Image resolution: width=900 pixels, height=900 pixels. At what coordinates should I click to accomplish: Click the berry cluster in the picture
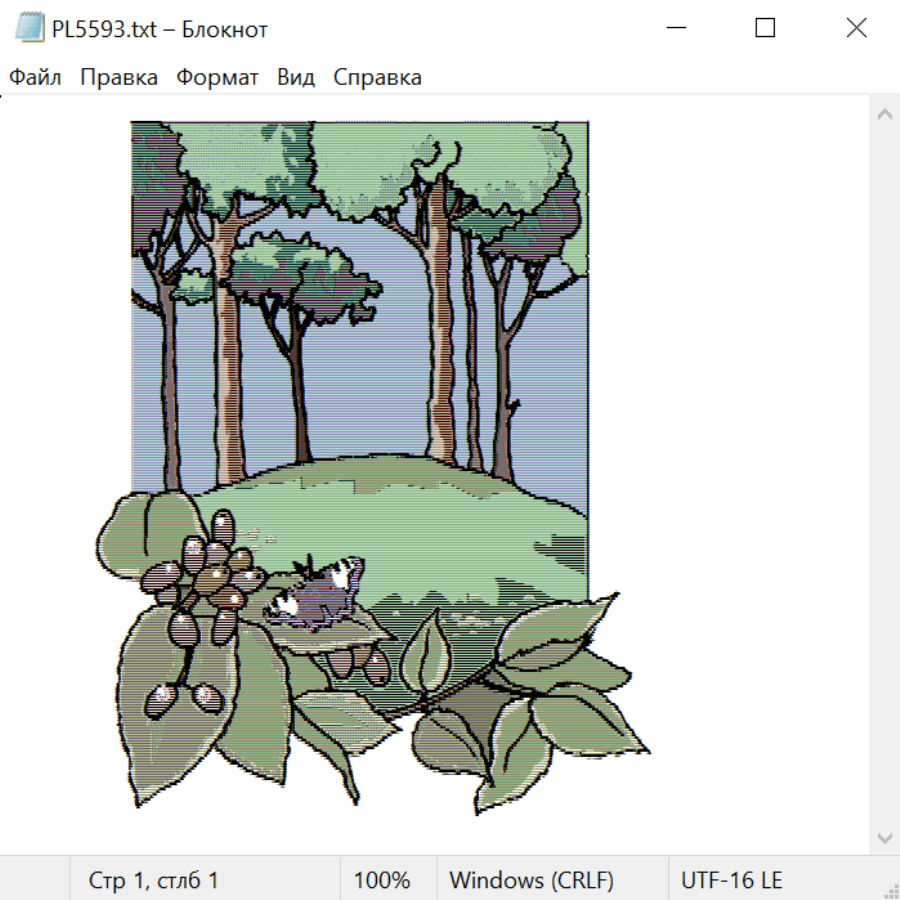tap(205, 575)
